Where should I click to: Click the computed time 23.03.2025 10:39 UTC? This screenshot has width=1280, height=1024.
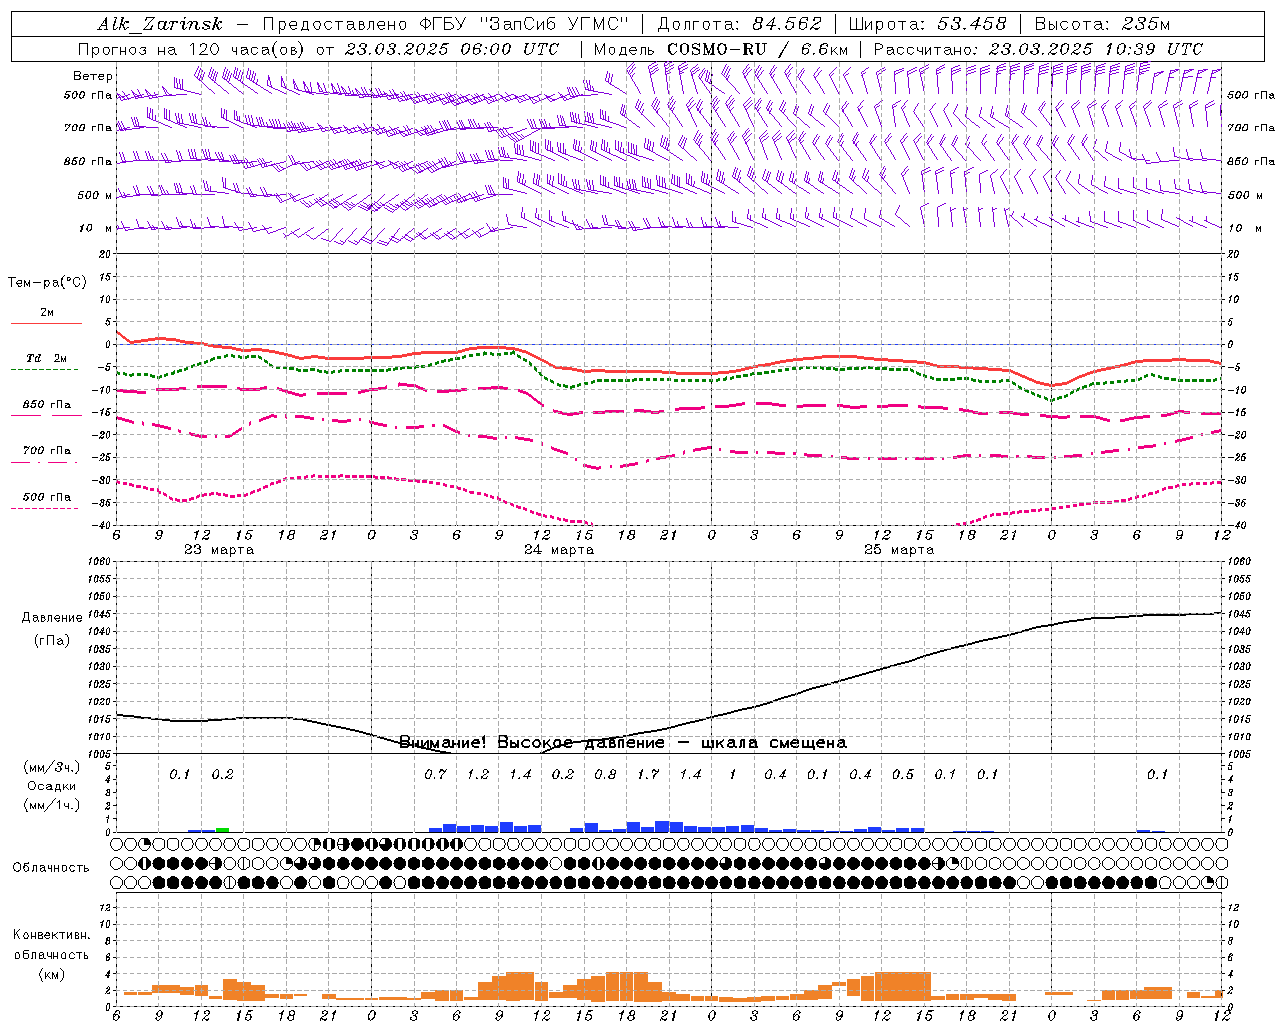[1095, 49]
